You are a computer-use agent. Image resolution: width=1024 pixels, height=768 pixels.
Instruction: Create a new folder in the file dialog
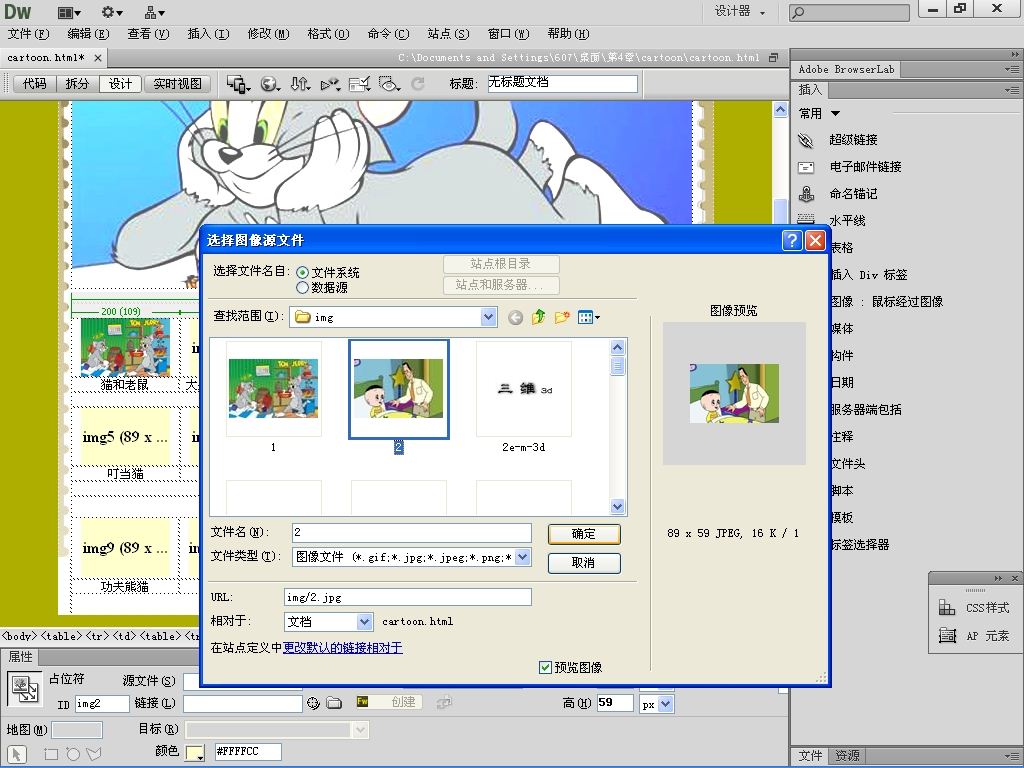point(562,317)
